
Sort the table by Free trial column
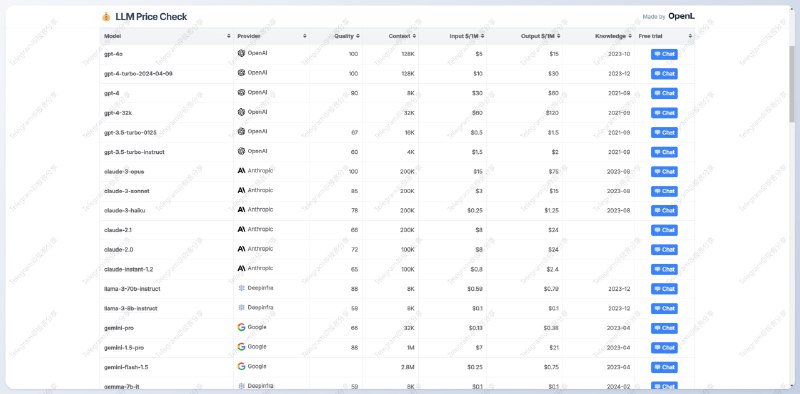[x=690, y=36]
